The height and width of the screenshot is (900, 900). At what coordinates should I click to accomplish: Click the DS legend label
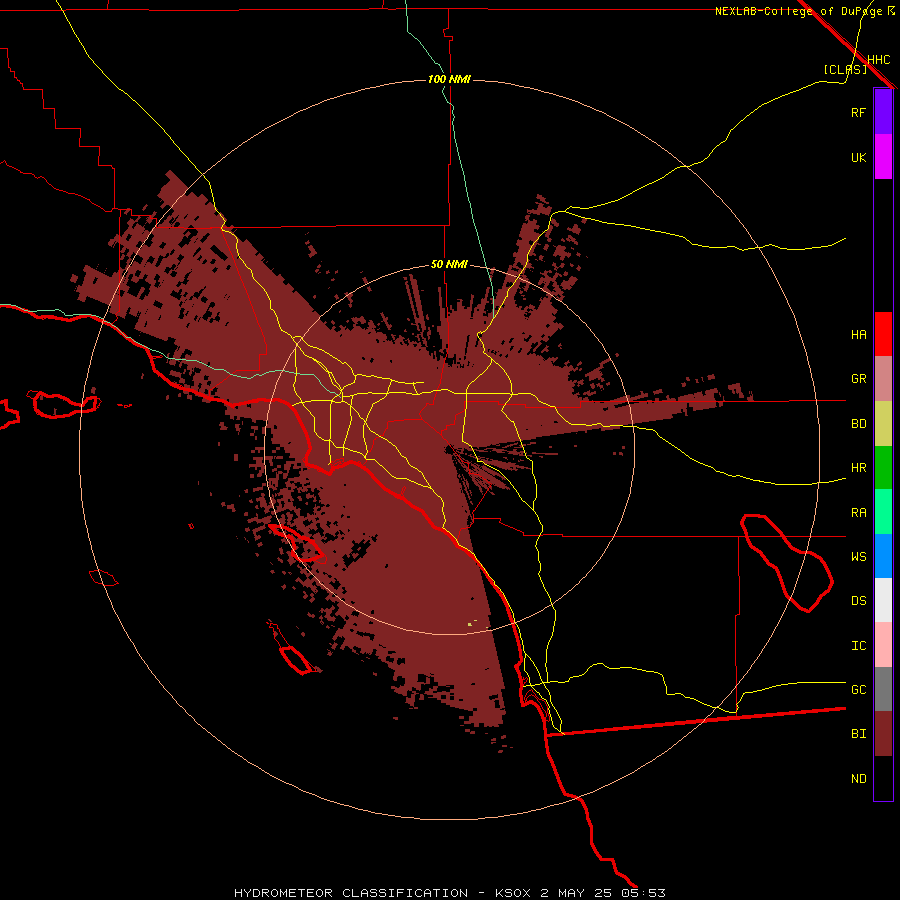click(x=858, y=601)
